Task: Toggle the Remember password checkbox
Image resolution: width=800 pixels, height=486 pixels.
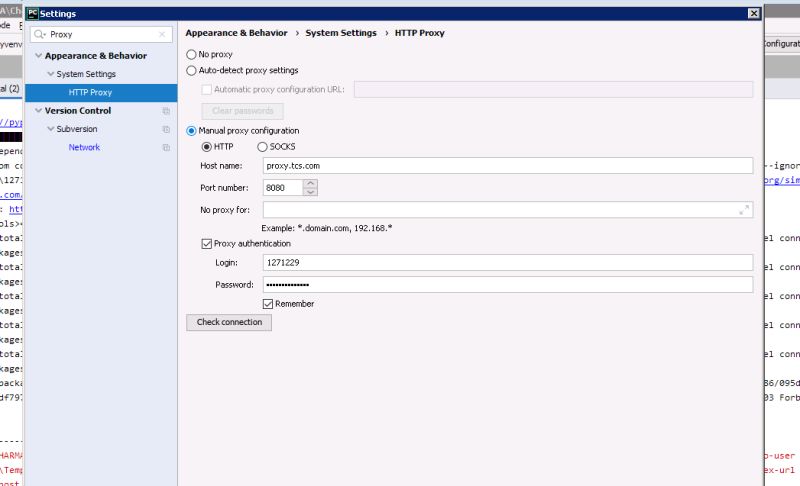Action: [x=268, y=304]
